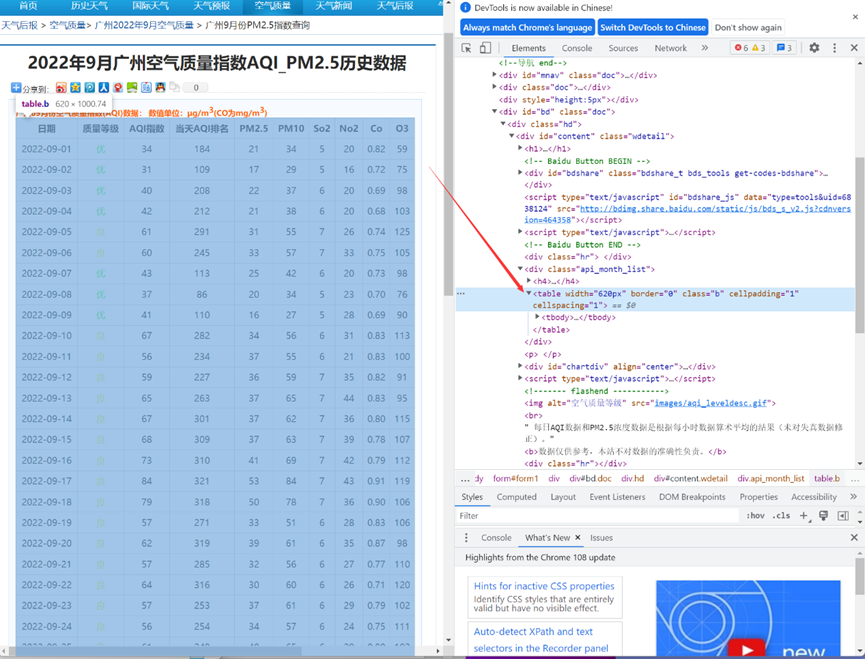Image resolution: width=865 pixels, height=659 pixels.
Task: Open the Event Listeners tab
Action: (617, 497)
